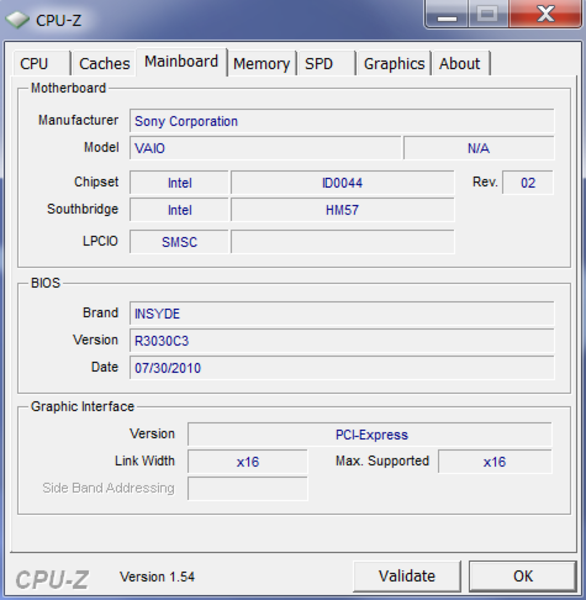Screen dimensions: 586x600
Task: Open the SPD tab
Action: click(x=326, y=64)
